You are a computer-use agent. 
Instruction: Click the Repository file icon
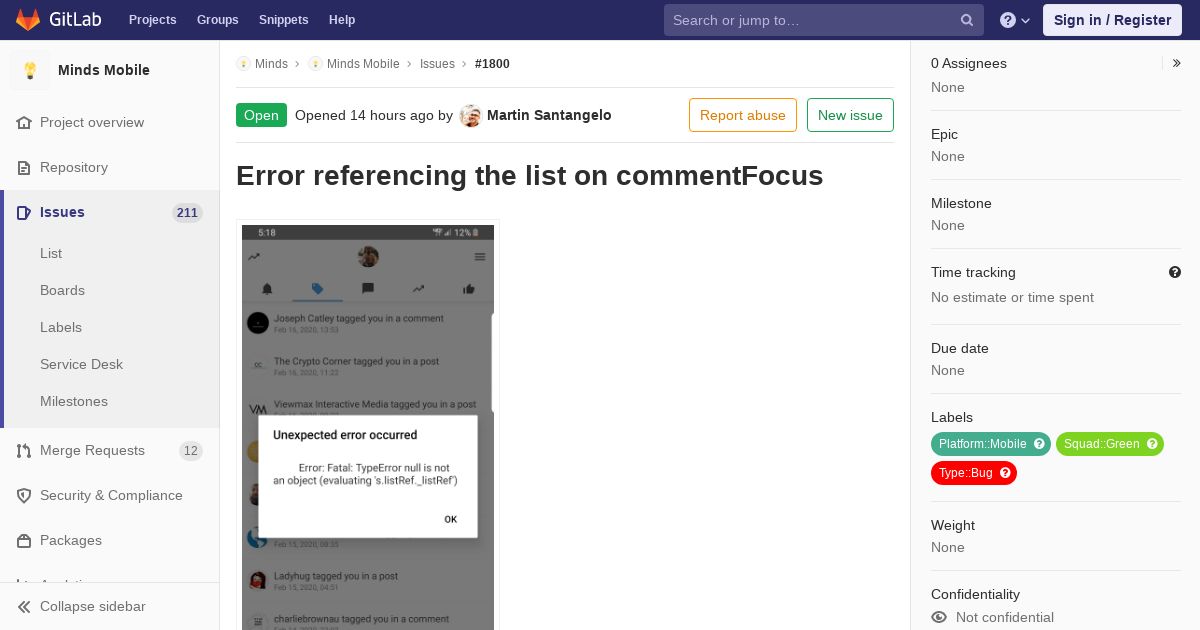[x=24, y=167]
